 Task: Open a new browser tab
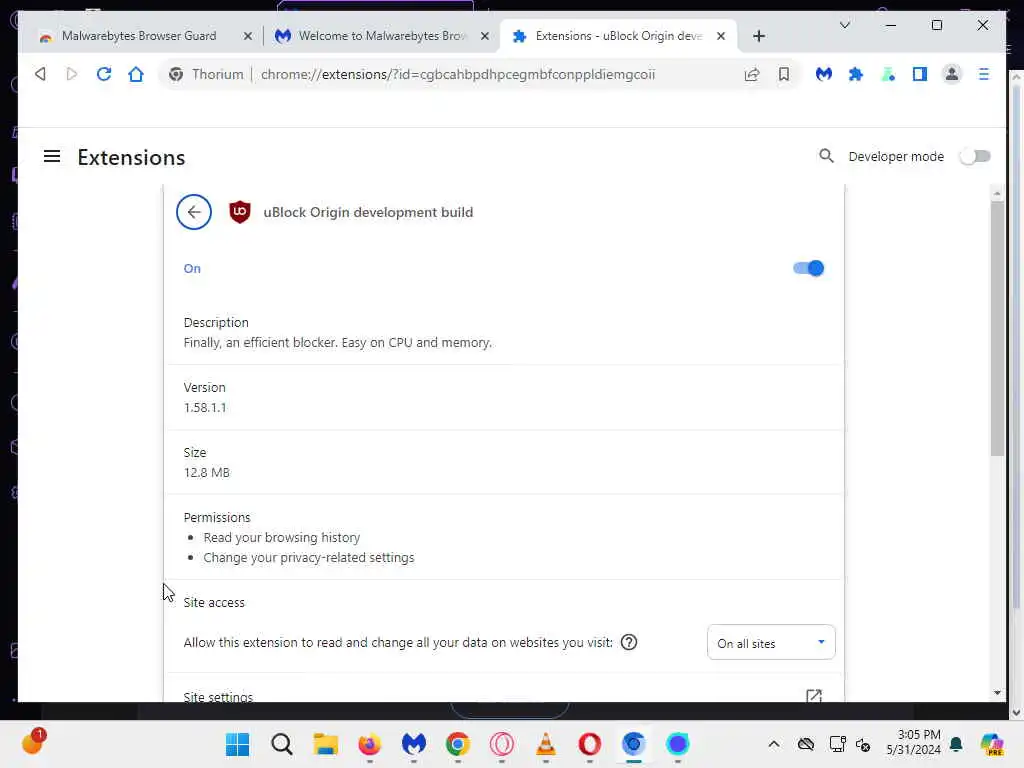[x=759, y=37]
